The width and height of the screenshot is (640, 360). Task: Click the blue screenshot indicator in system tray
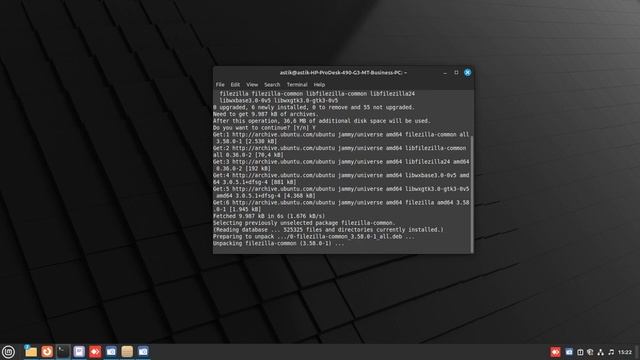click(x=569, y=352)
